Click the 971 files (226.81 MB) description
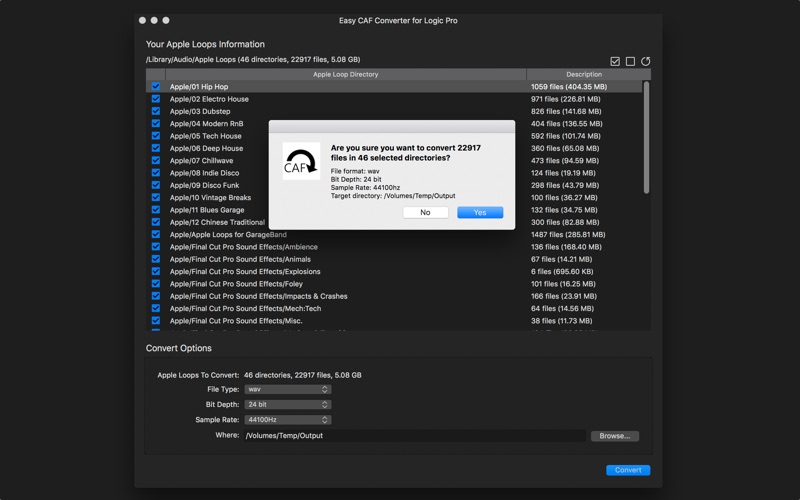The width and height of the screenshot is (800, 500). (566, 99)
